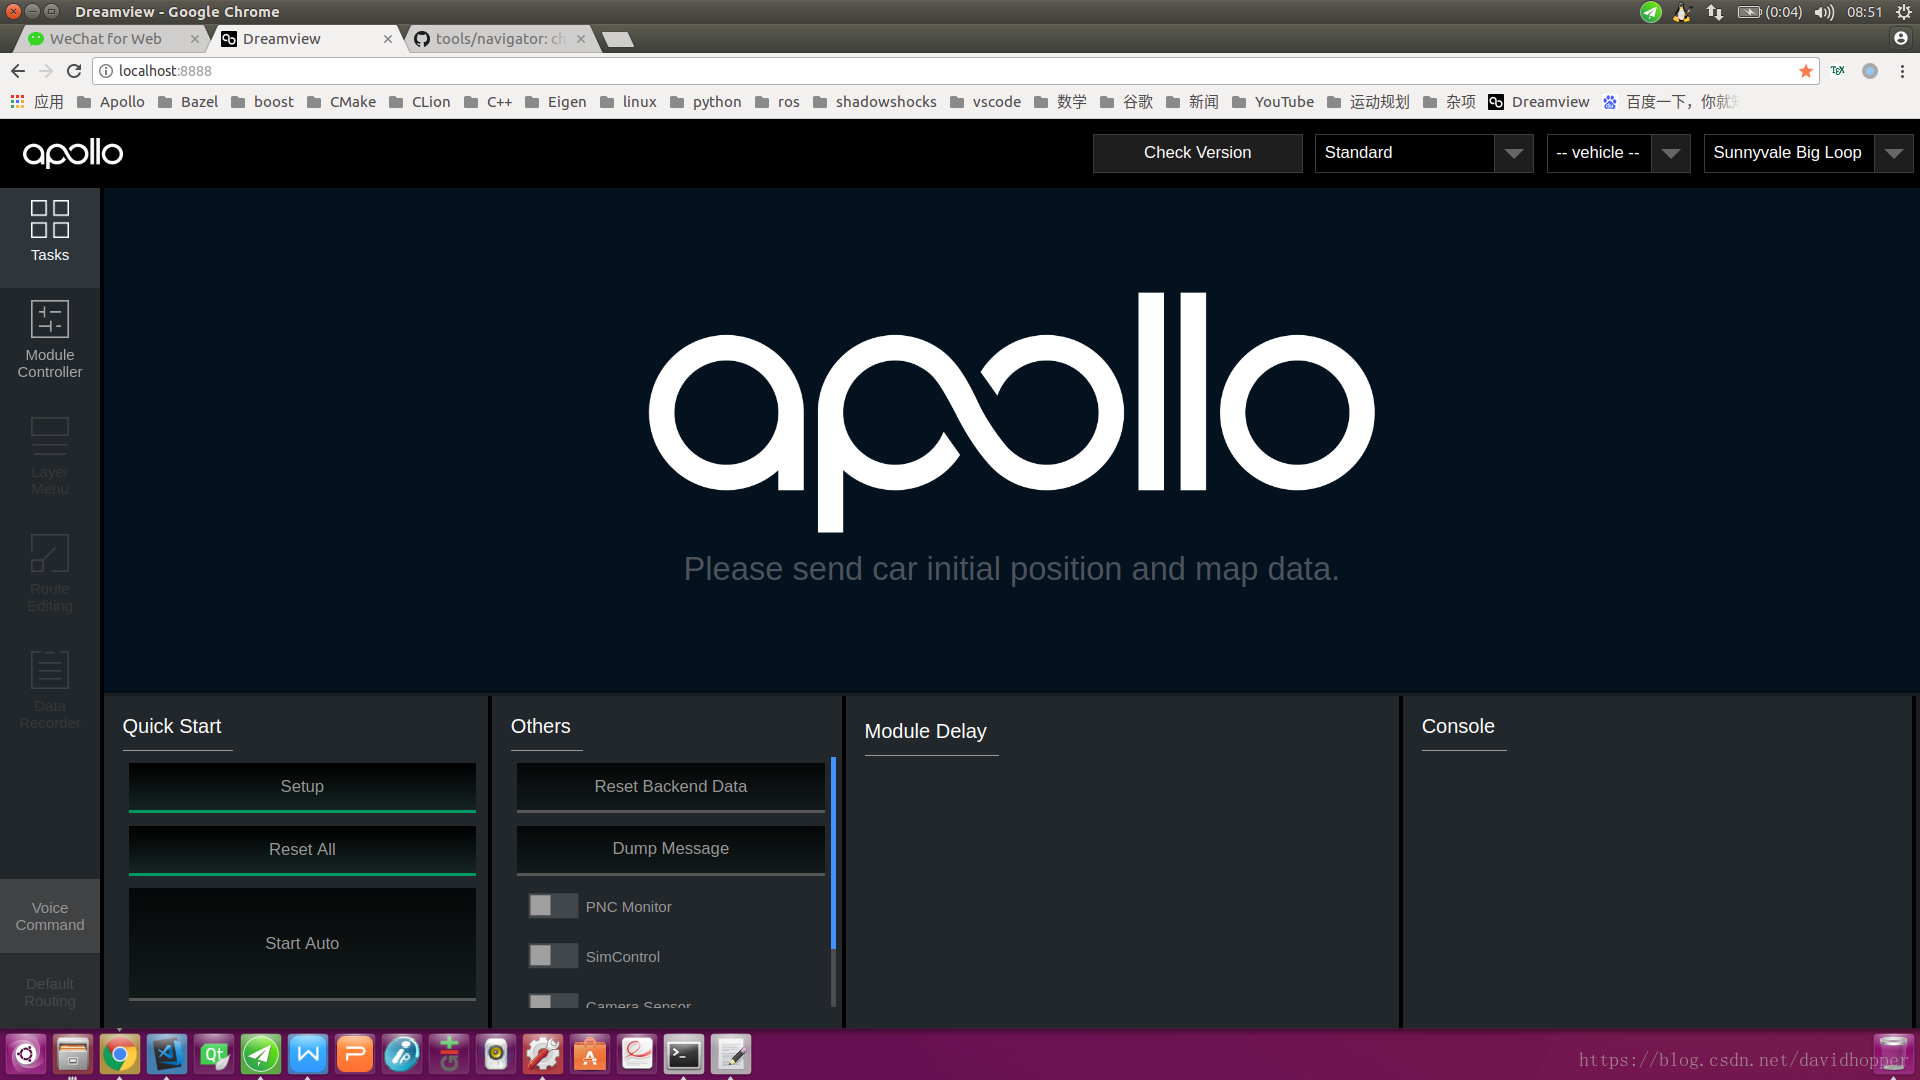Open the Tasks sidebar panel
Screen dimensions: 1920x1080
point(50,231)
